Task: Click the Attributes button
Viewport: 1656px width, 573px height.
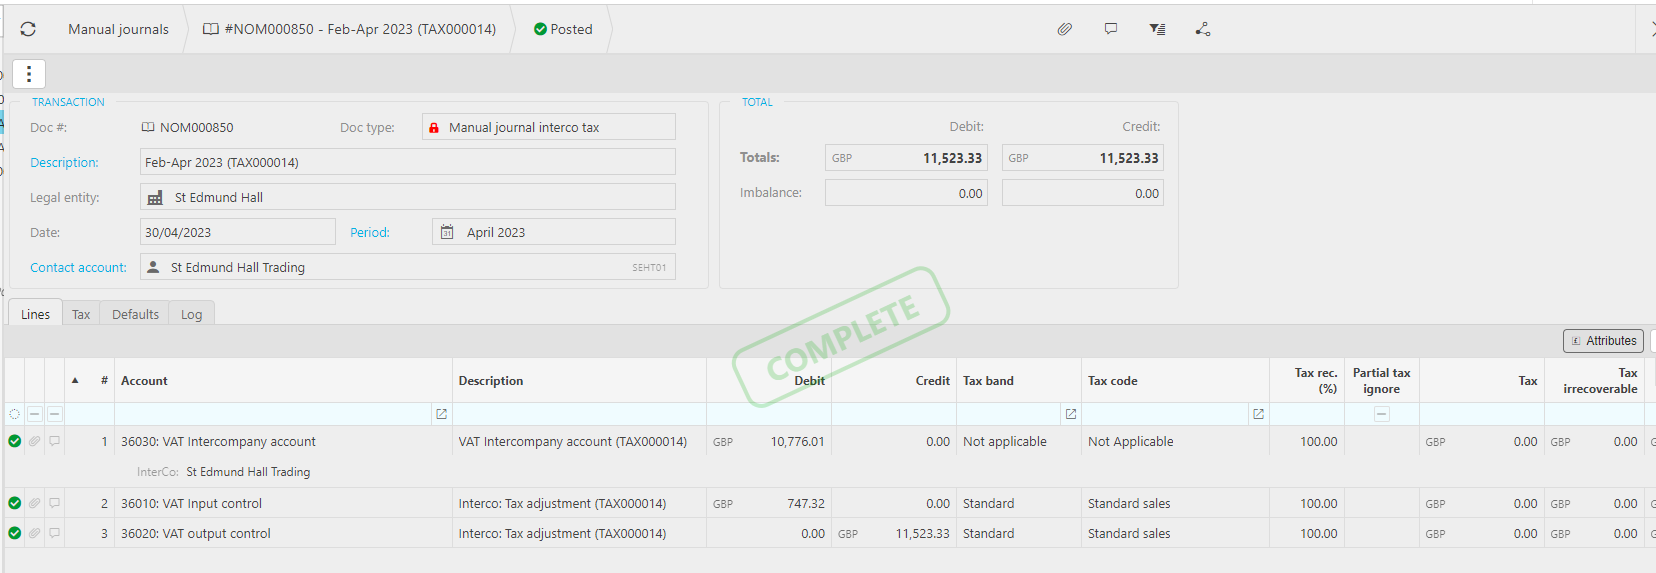Action: coord(1603,341)
